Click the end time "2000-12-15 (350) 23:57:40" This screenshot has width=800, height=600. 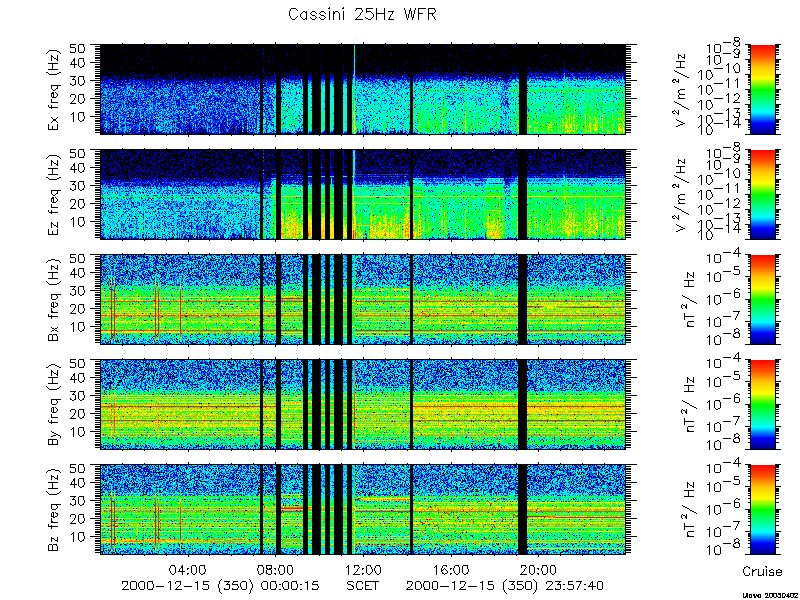pyautogui.click(x=505, y=586)
